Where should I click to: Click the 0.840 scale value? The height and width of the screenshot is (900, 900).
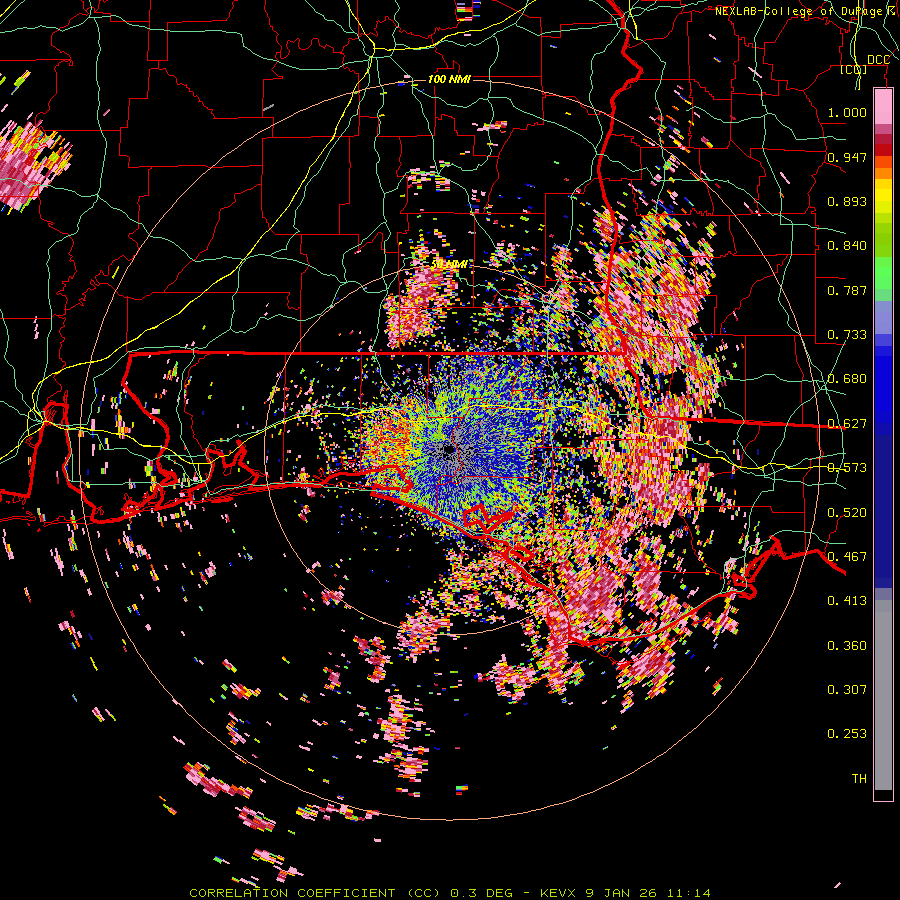click(x=847, y=246)
